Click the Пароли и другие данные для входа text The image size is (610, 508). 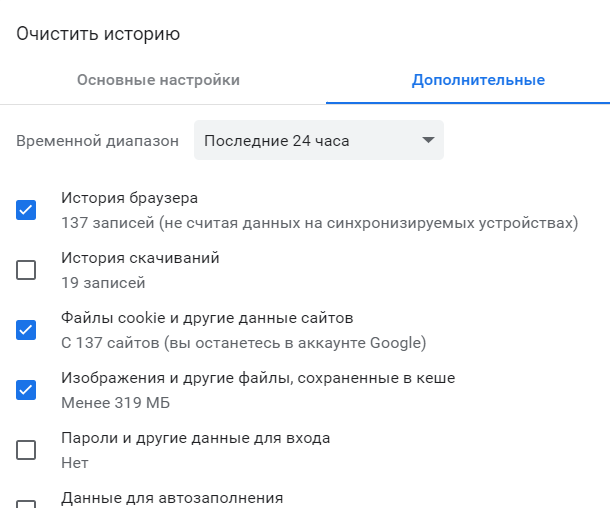(195, 438)
